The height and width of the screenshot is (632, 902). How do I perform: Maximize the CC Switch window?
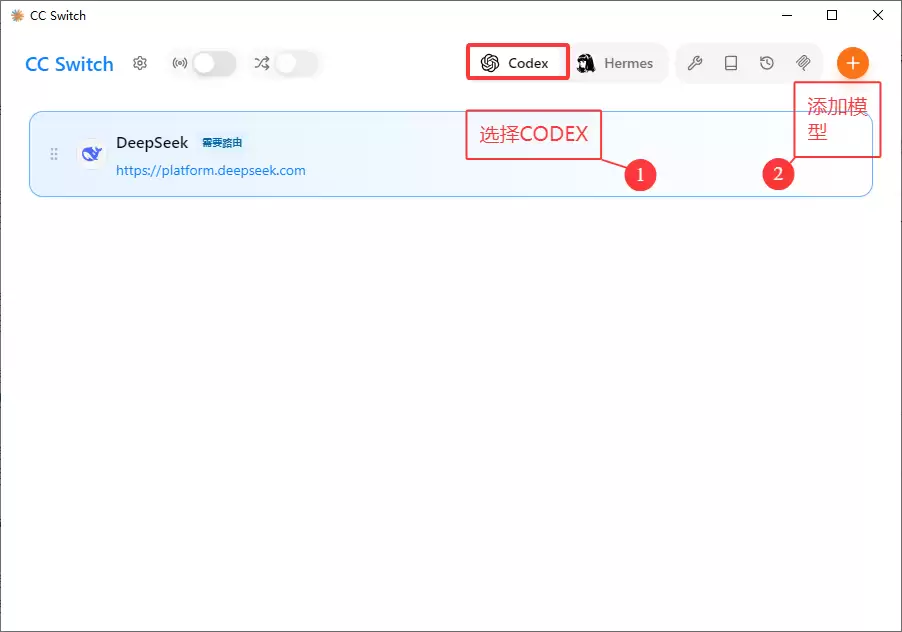coord(832,16)
